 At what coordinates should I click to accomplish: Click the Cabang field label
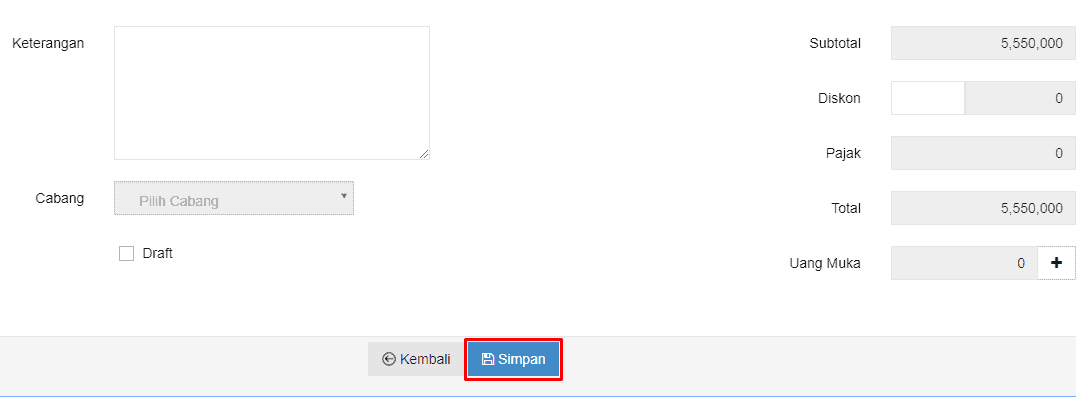[x=60, y=198]
